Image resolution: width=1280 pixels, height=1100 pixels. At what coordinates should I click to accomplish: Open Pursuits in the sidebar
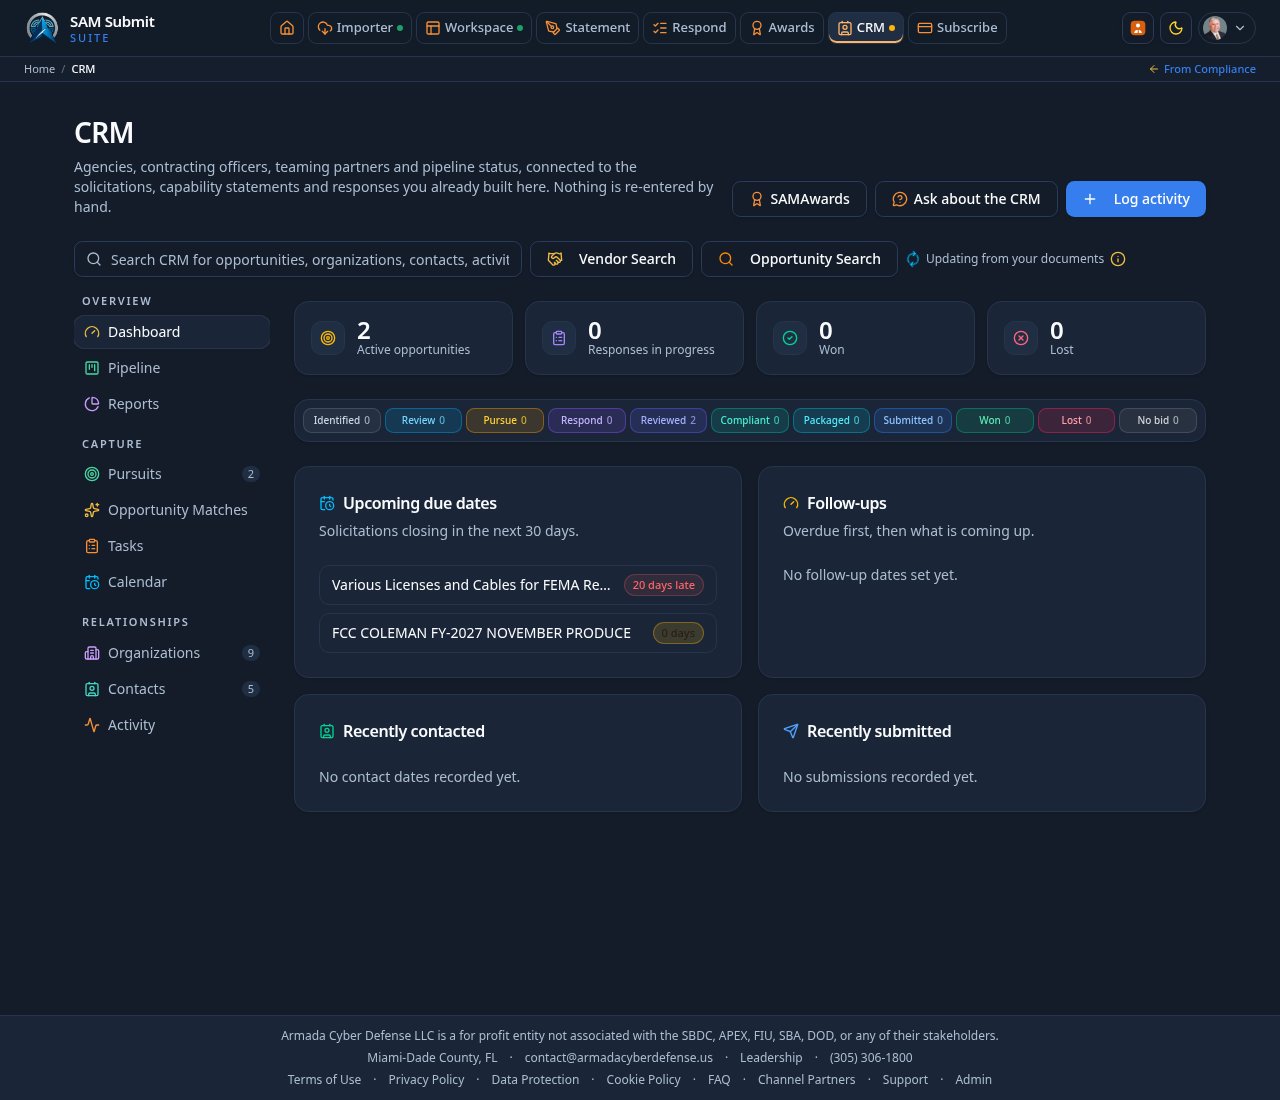[x=172, y=474]
